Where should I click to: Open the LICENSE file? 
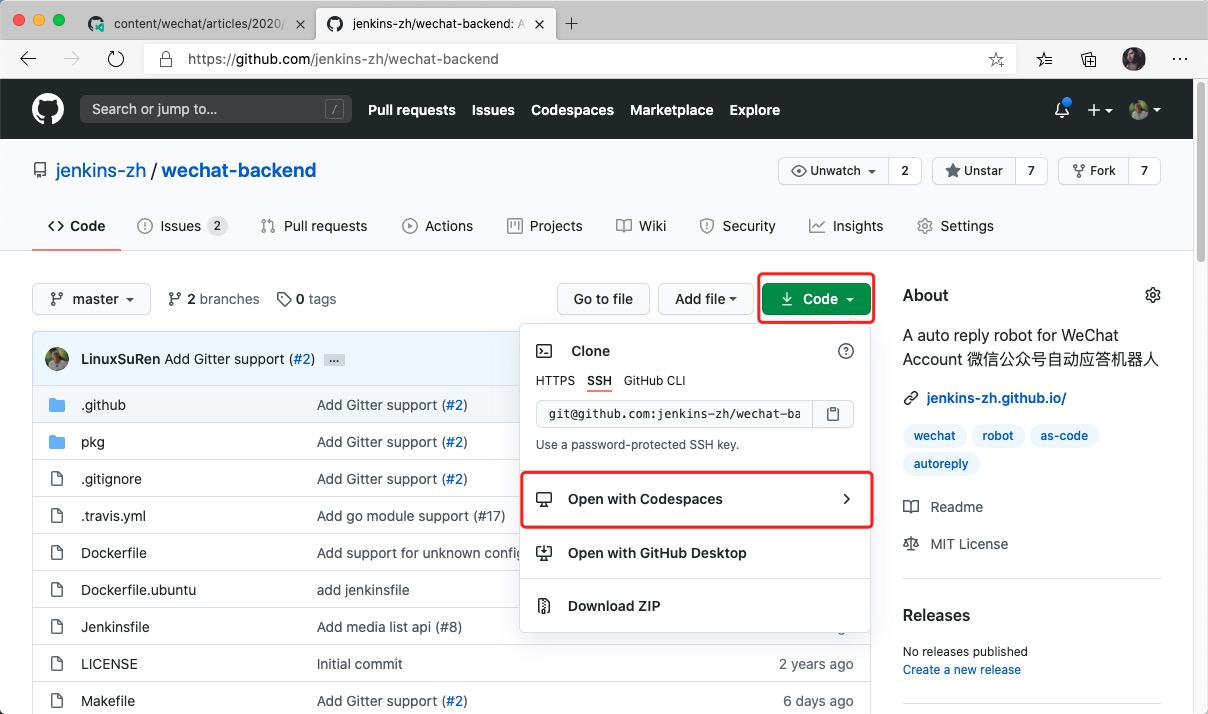tap(109, 664)
